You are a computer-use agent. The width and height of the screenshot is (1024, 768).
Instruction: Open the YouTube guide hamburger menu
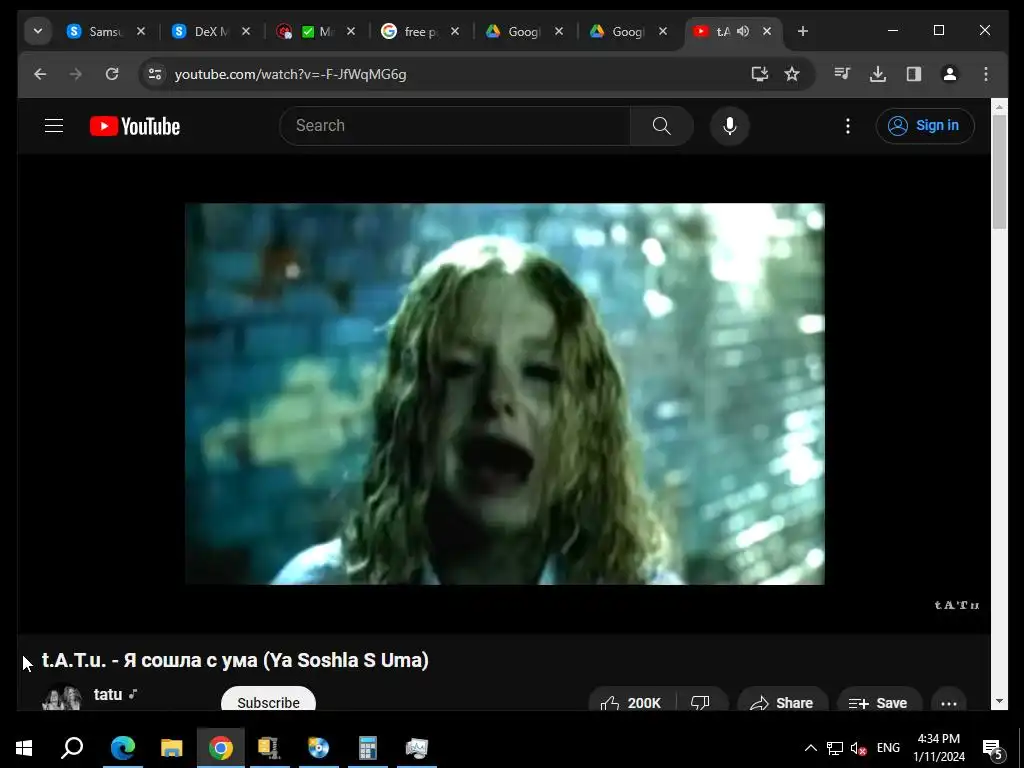54,125
